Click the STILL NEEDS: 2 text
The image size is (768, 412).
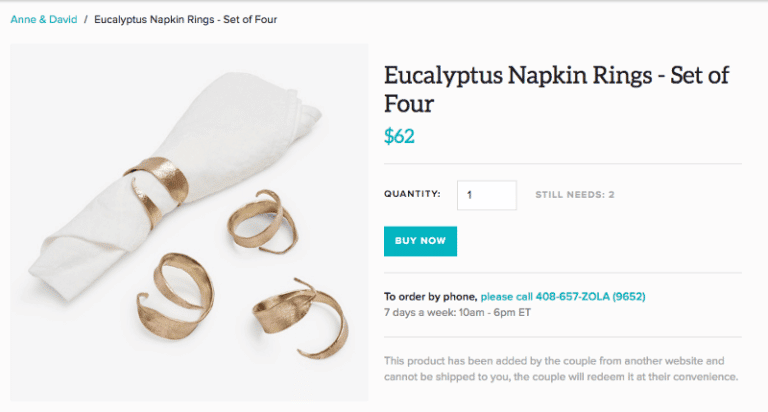coord(574,194)
